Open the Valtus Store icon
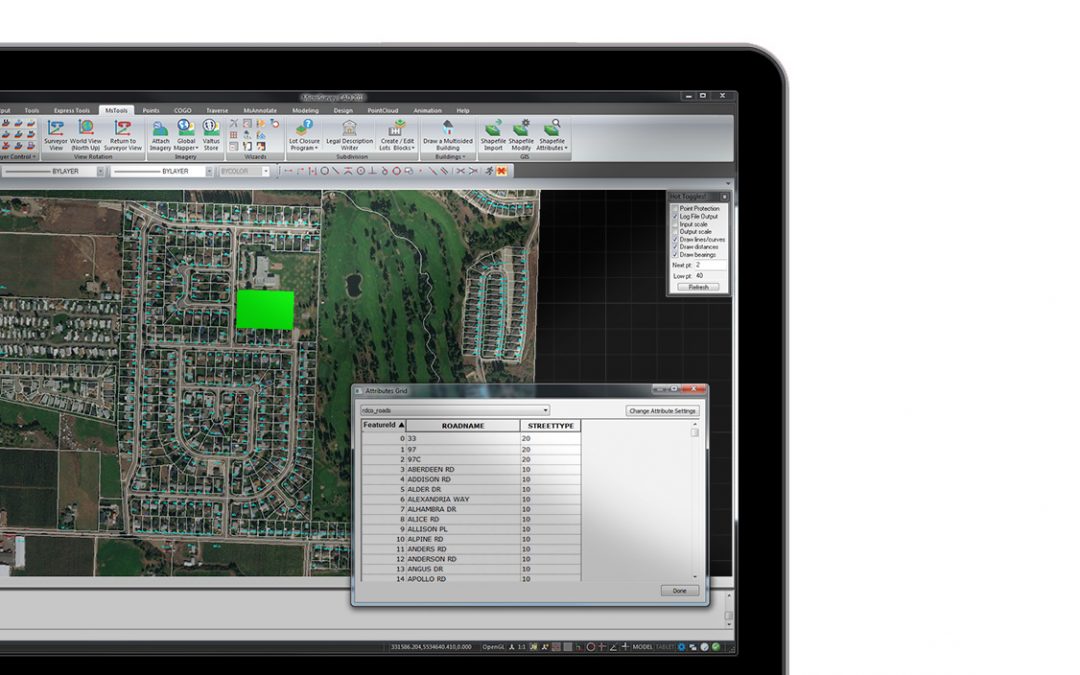This screenshot has width=1080, height=675. (211, 129)
